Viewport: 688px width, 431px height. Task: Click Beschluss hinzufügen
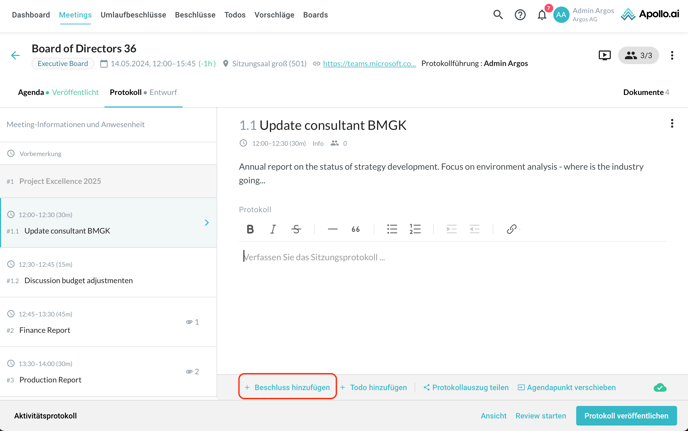click(288, 387)
